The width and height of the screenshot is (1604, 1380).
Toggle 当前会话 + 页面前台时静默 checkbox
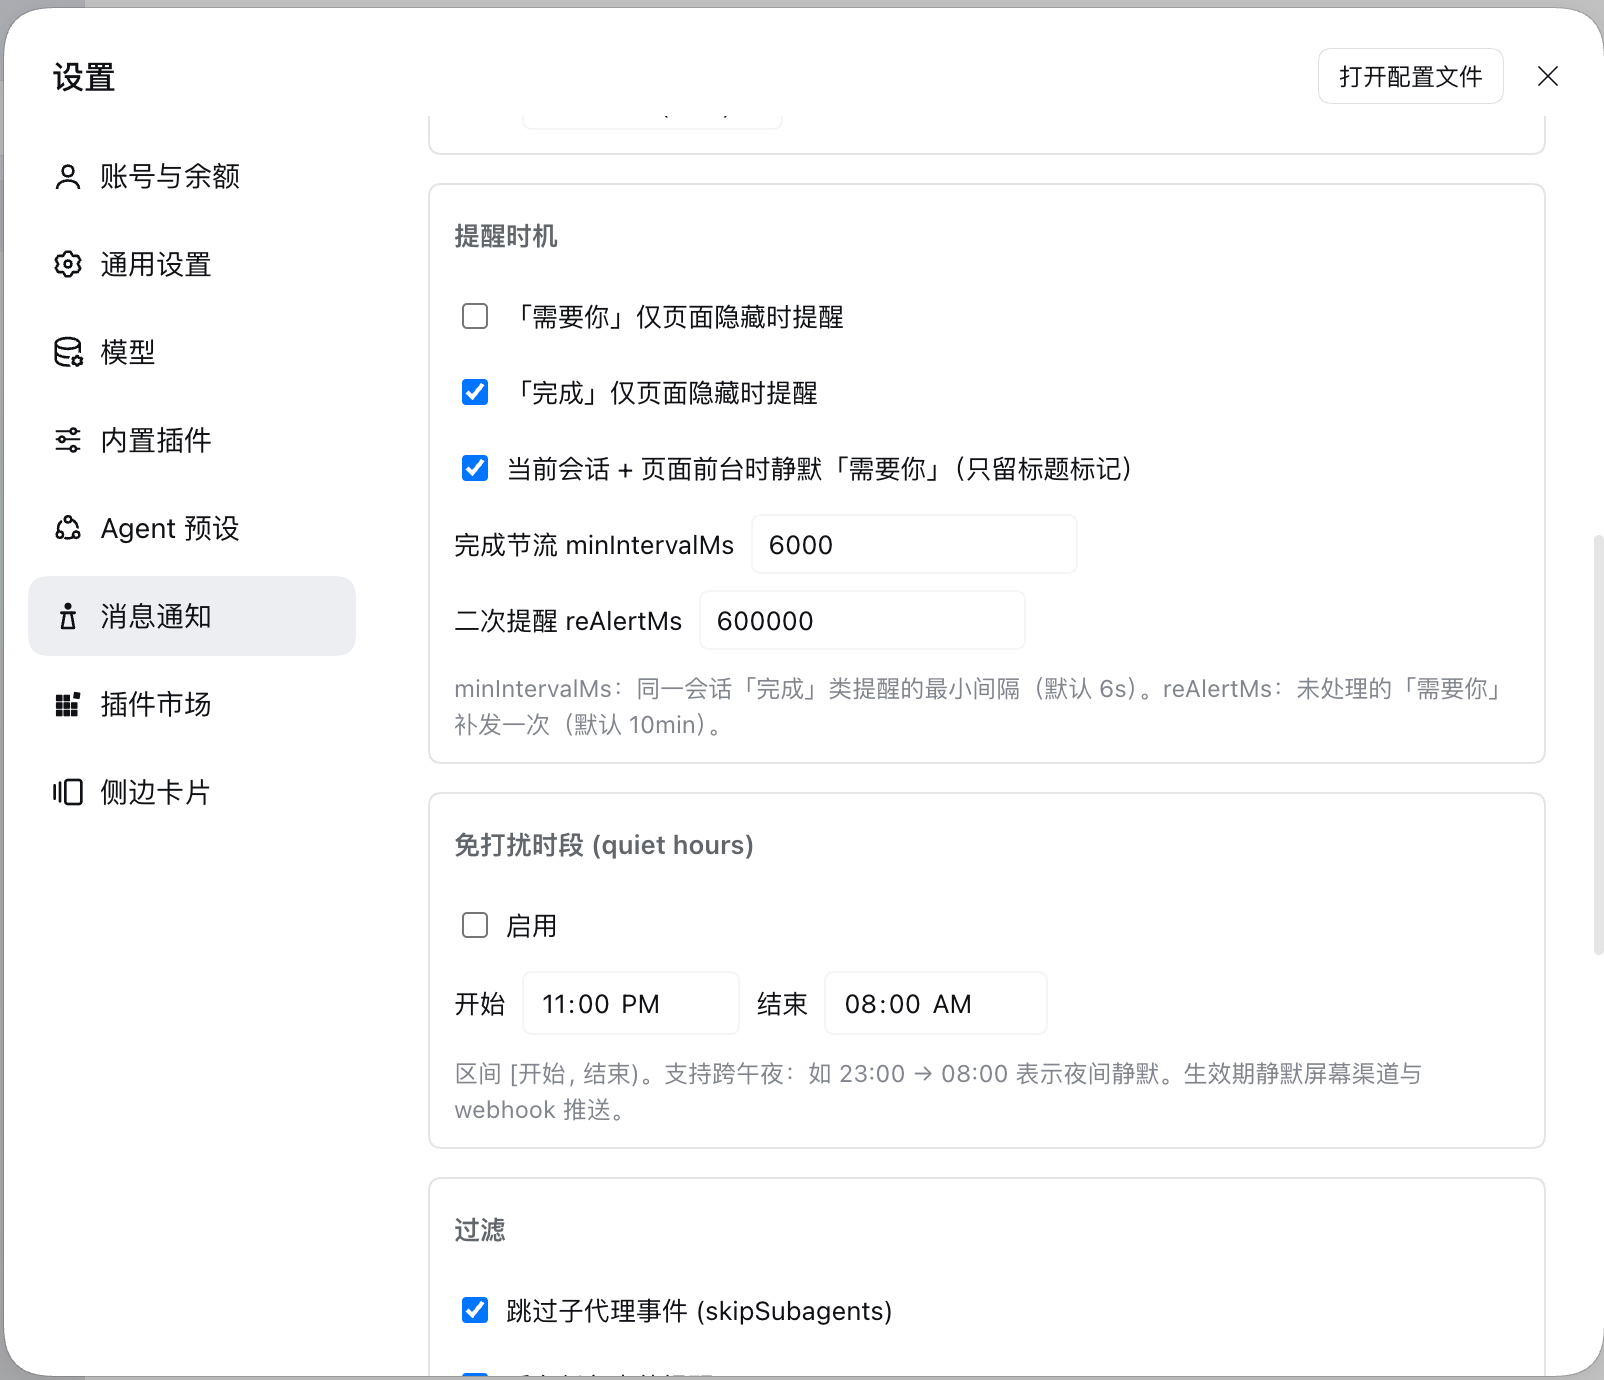[x=475, y=468]
